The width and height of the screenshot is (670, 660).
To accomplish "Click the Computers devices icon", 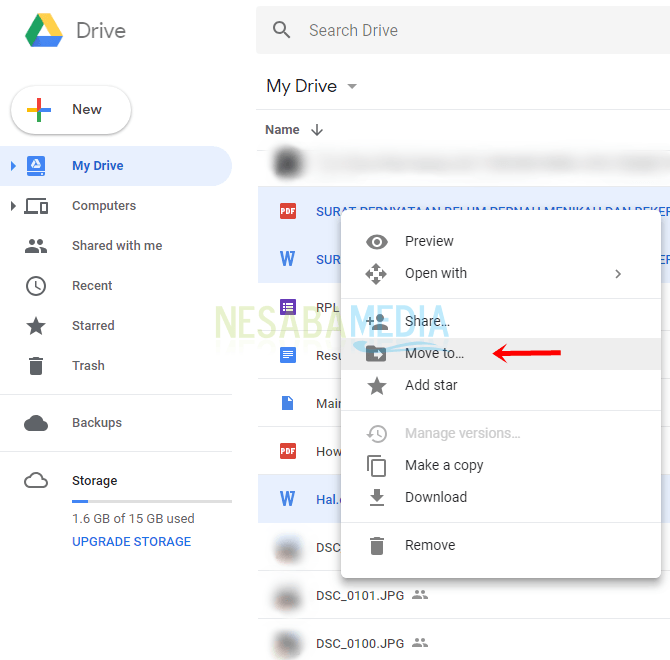I will 36,206.
